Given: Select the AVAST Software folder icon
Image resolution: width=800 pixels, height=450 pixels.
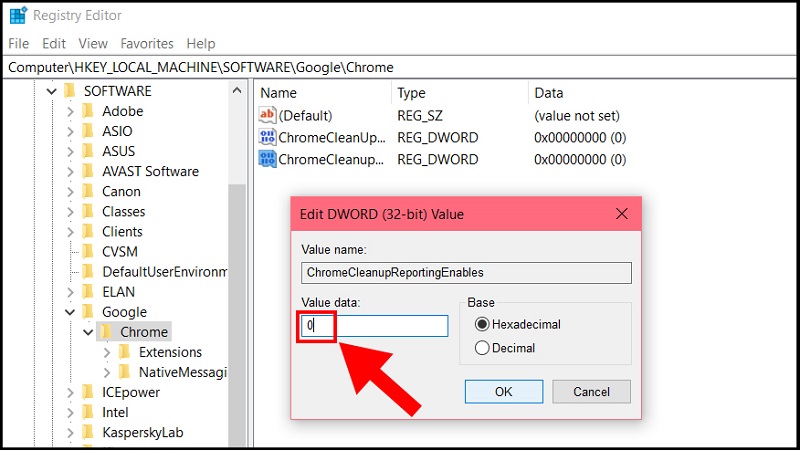Looking at the screenshot, I should (x=88, y=171).
